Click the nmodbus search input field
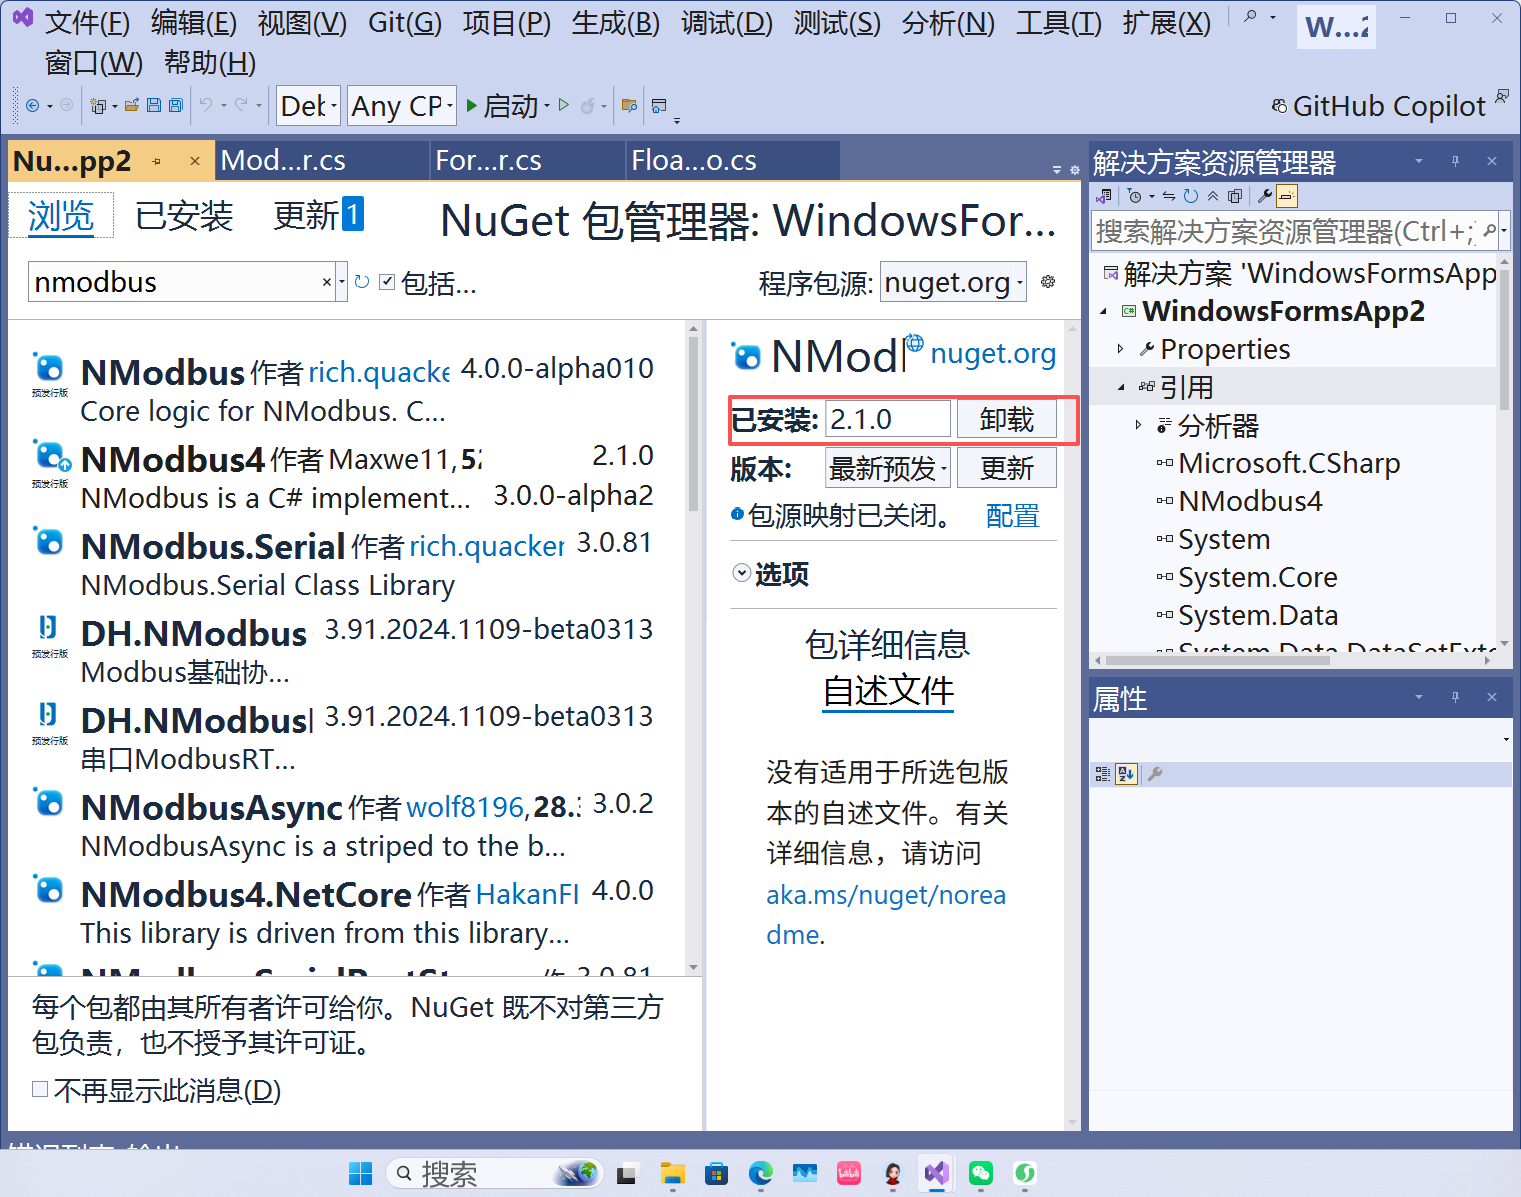1521x1197 pixels. [174, 282]
